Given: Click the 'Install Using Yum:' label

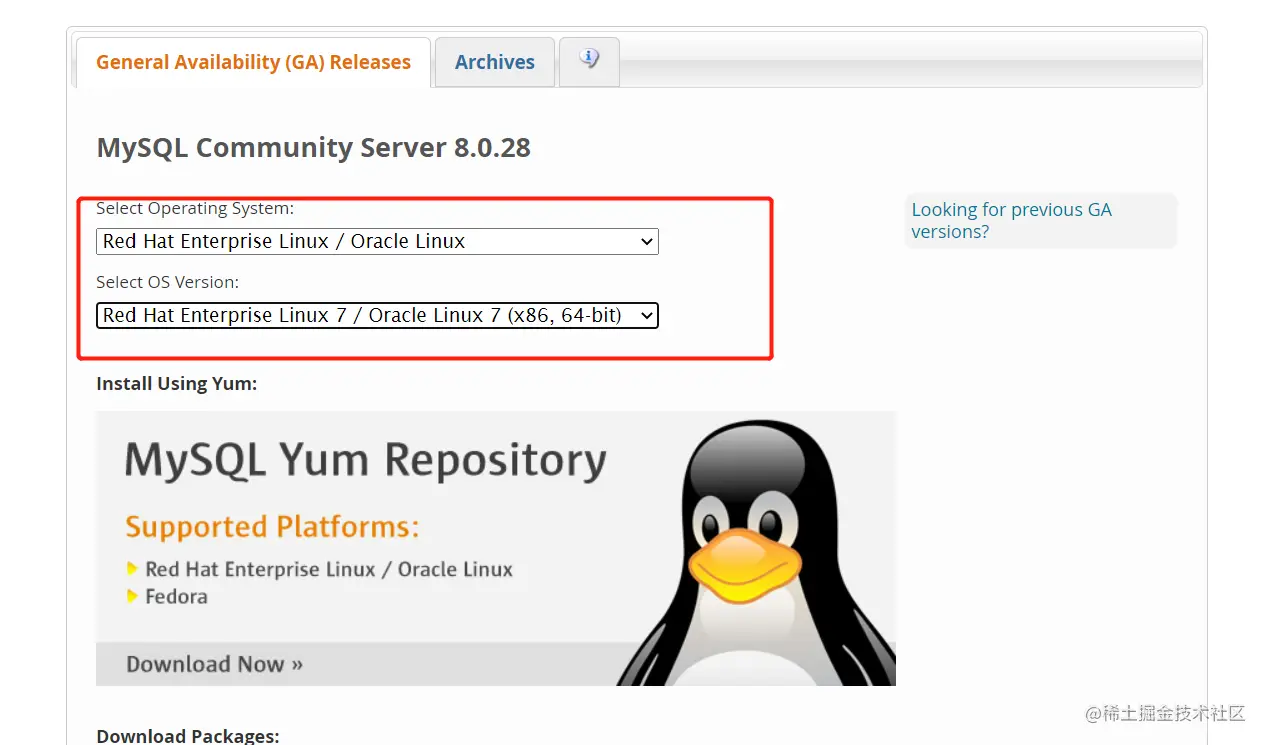Looking at the screenshot, I should click(x=176, y=384).
